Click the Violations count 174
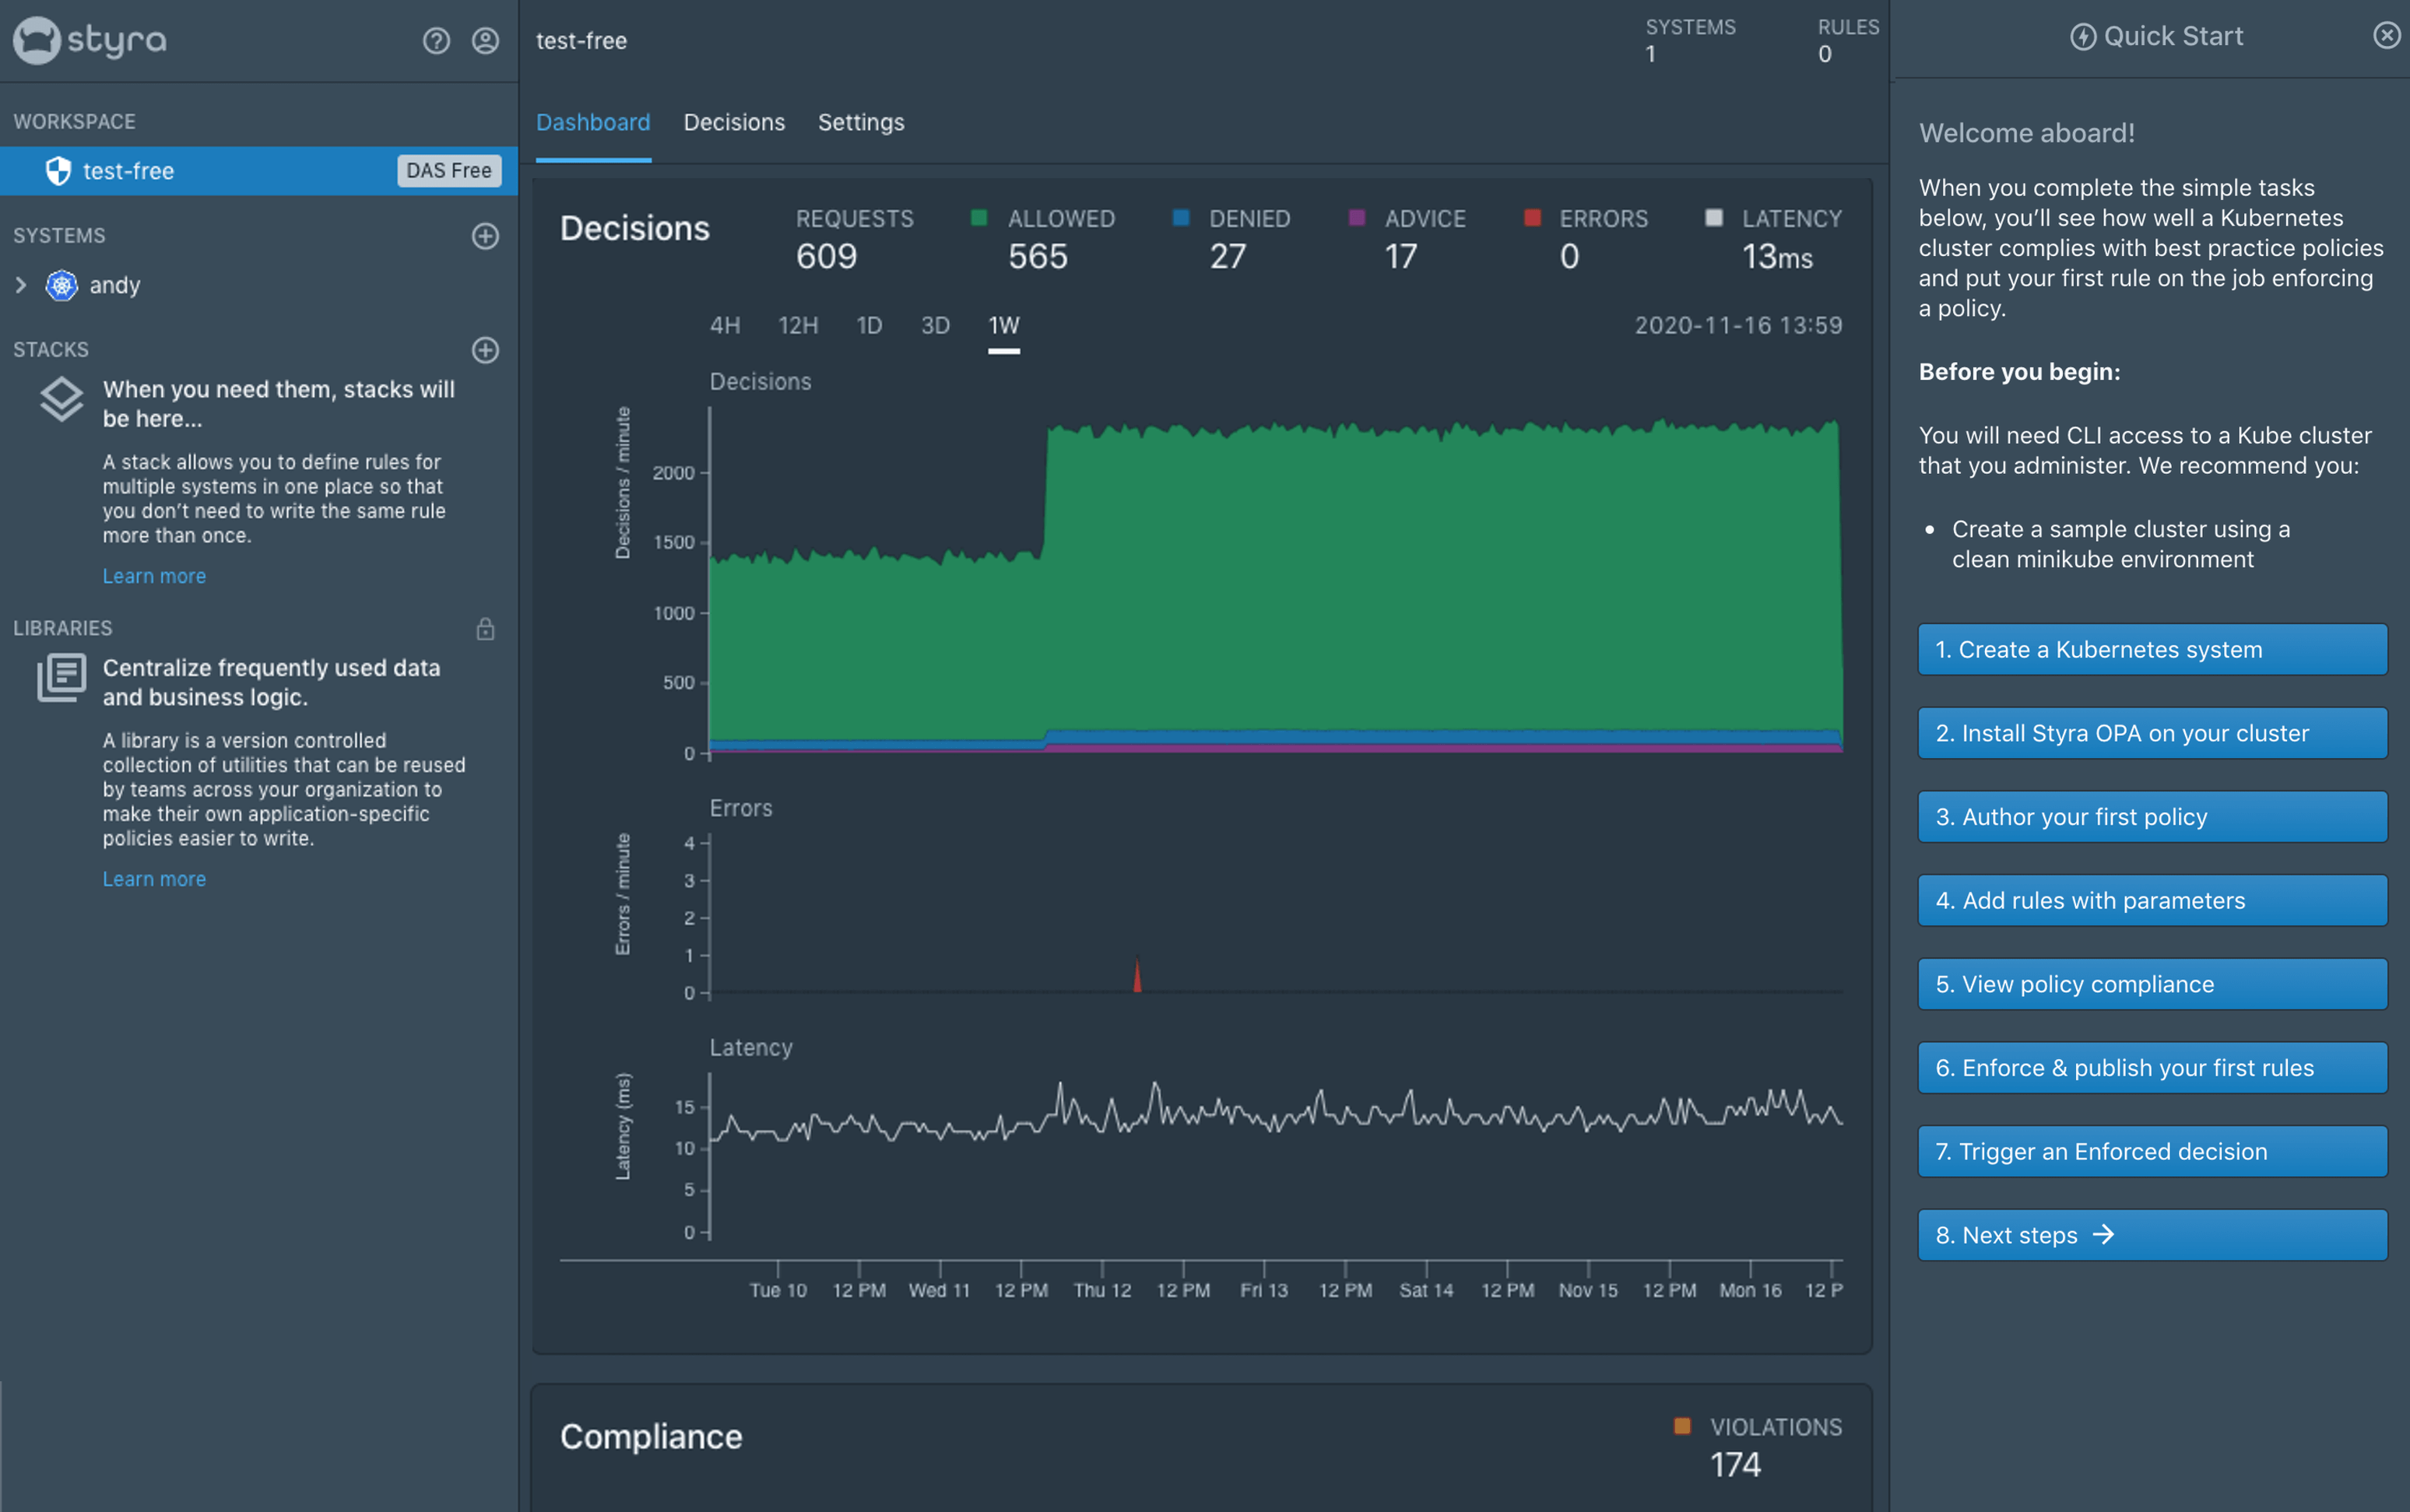This screenshot has height=1512, width=2410. 1735,1465
